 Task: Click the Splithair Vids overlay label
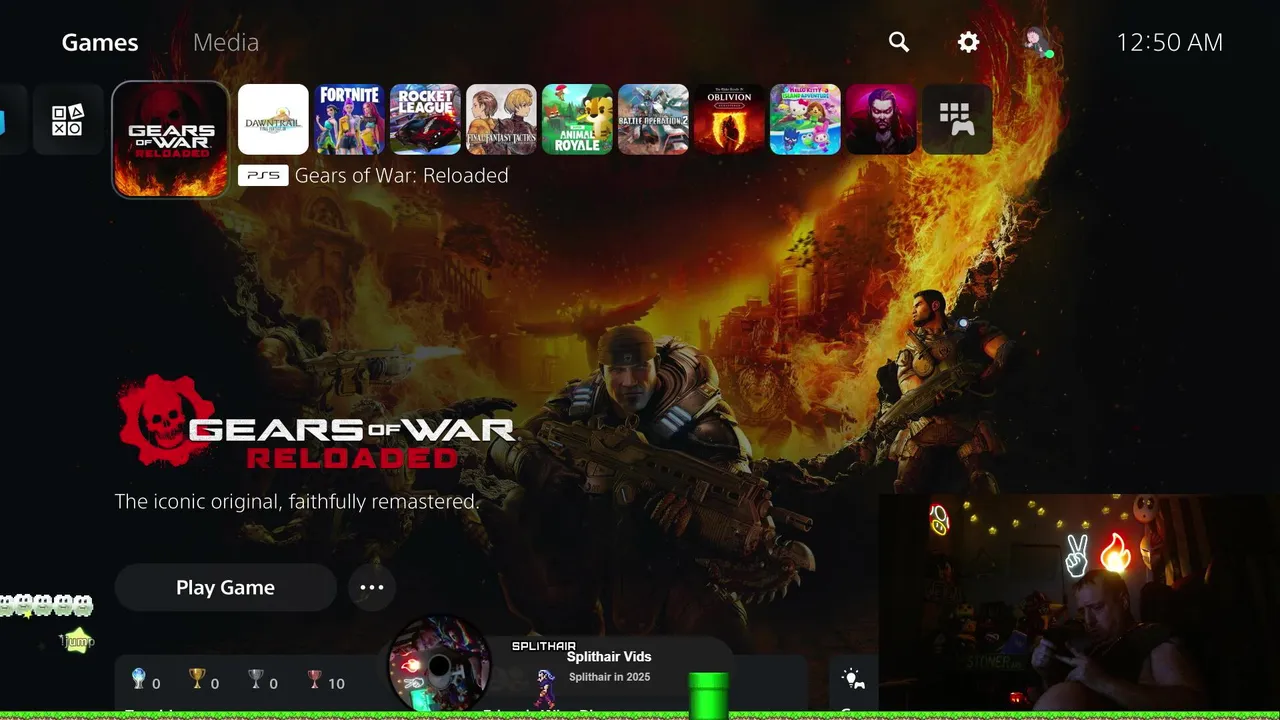609,657
